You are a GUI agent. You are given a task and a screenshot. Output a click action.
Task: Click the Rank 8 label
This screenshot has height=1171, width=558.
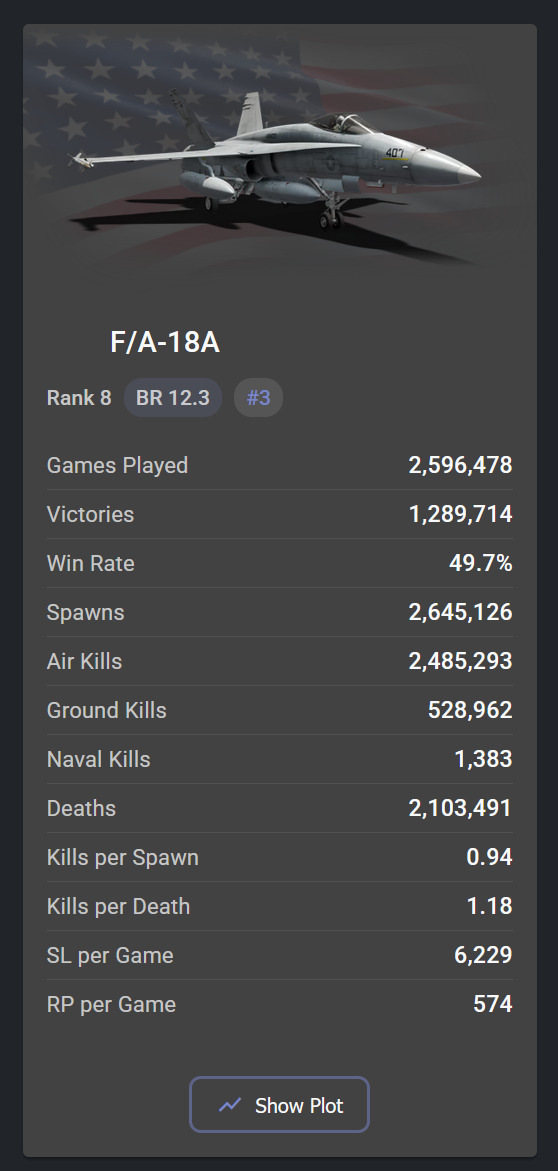point(78,397)
